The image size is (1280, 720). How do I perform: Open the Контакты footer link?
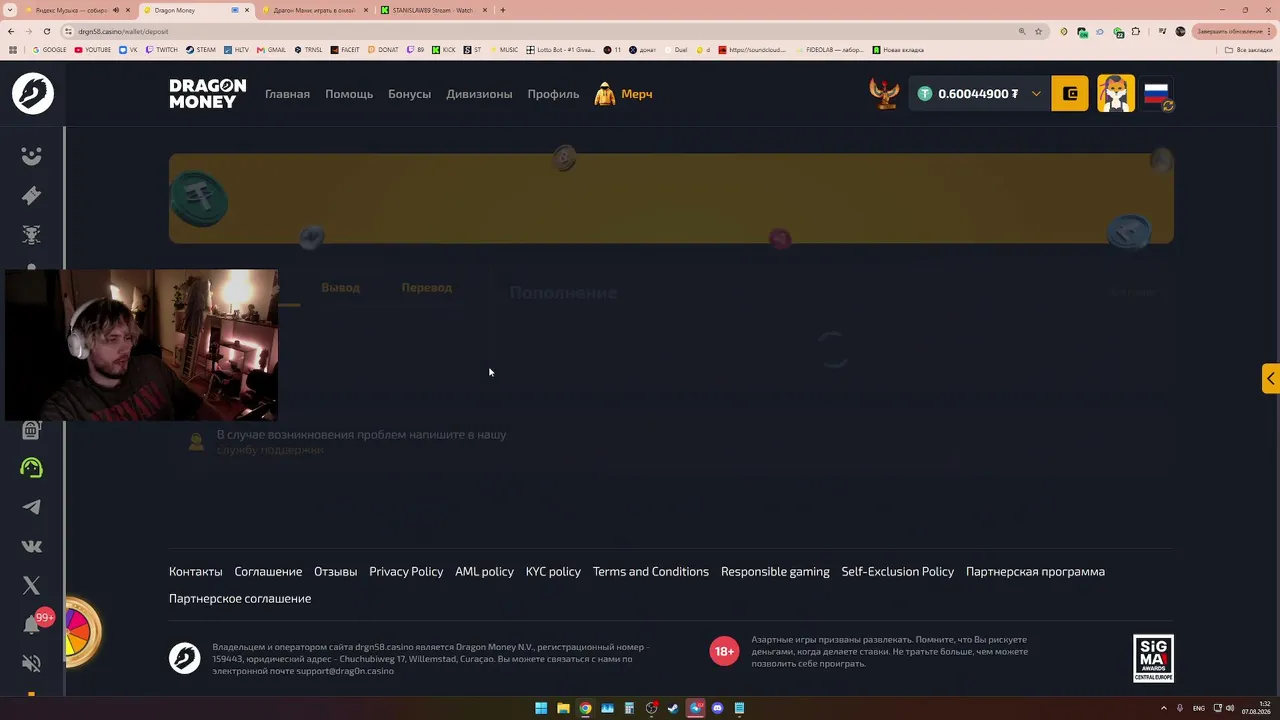196,572
